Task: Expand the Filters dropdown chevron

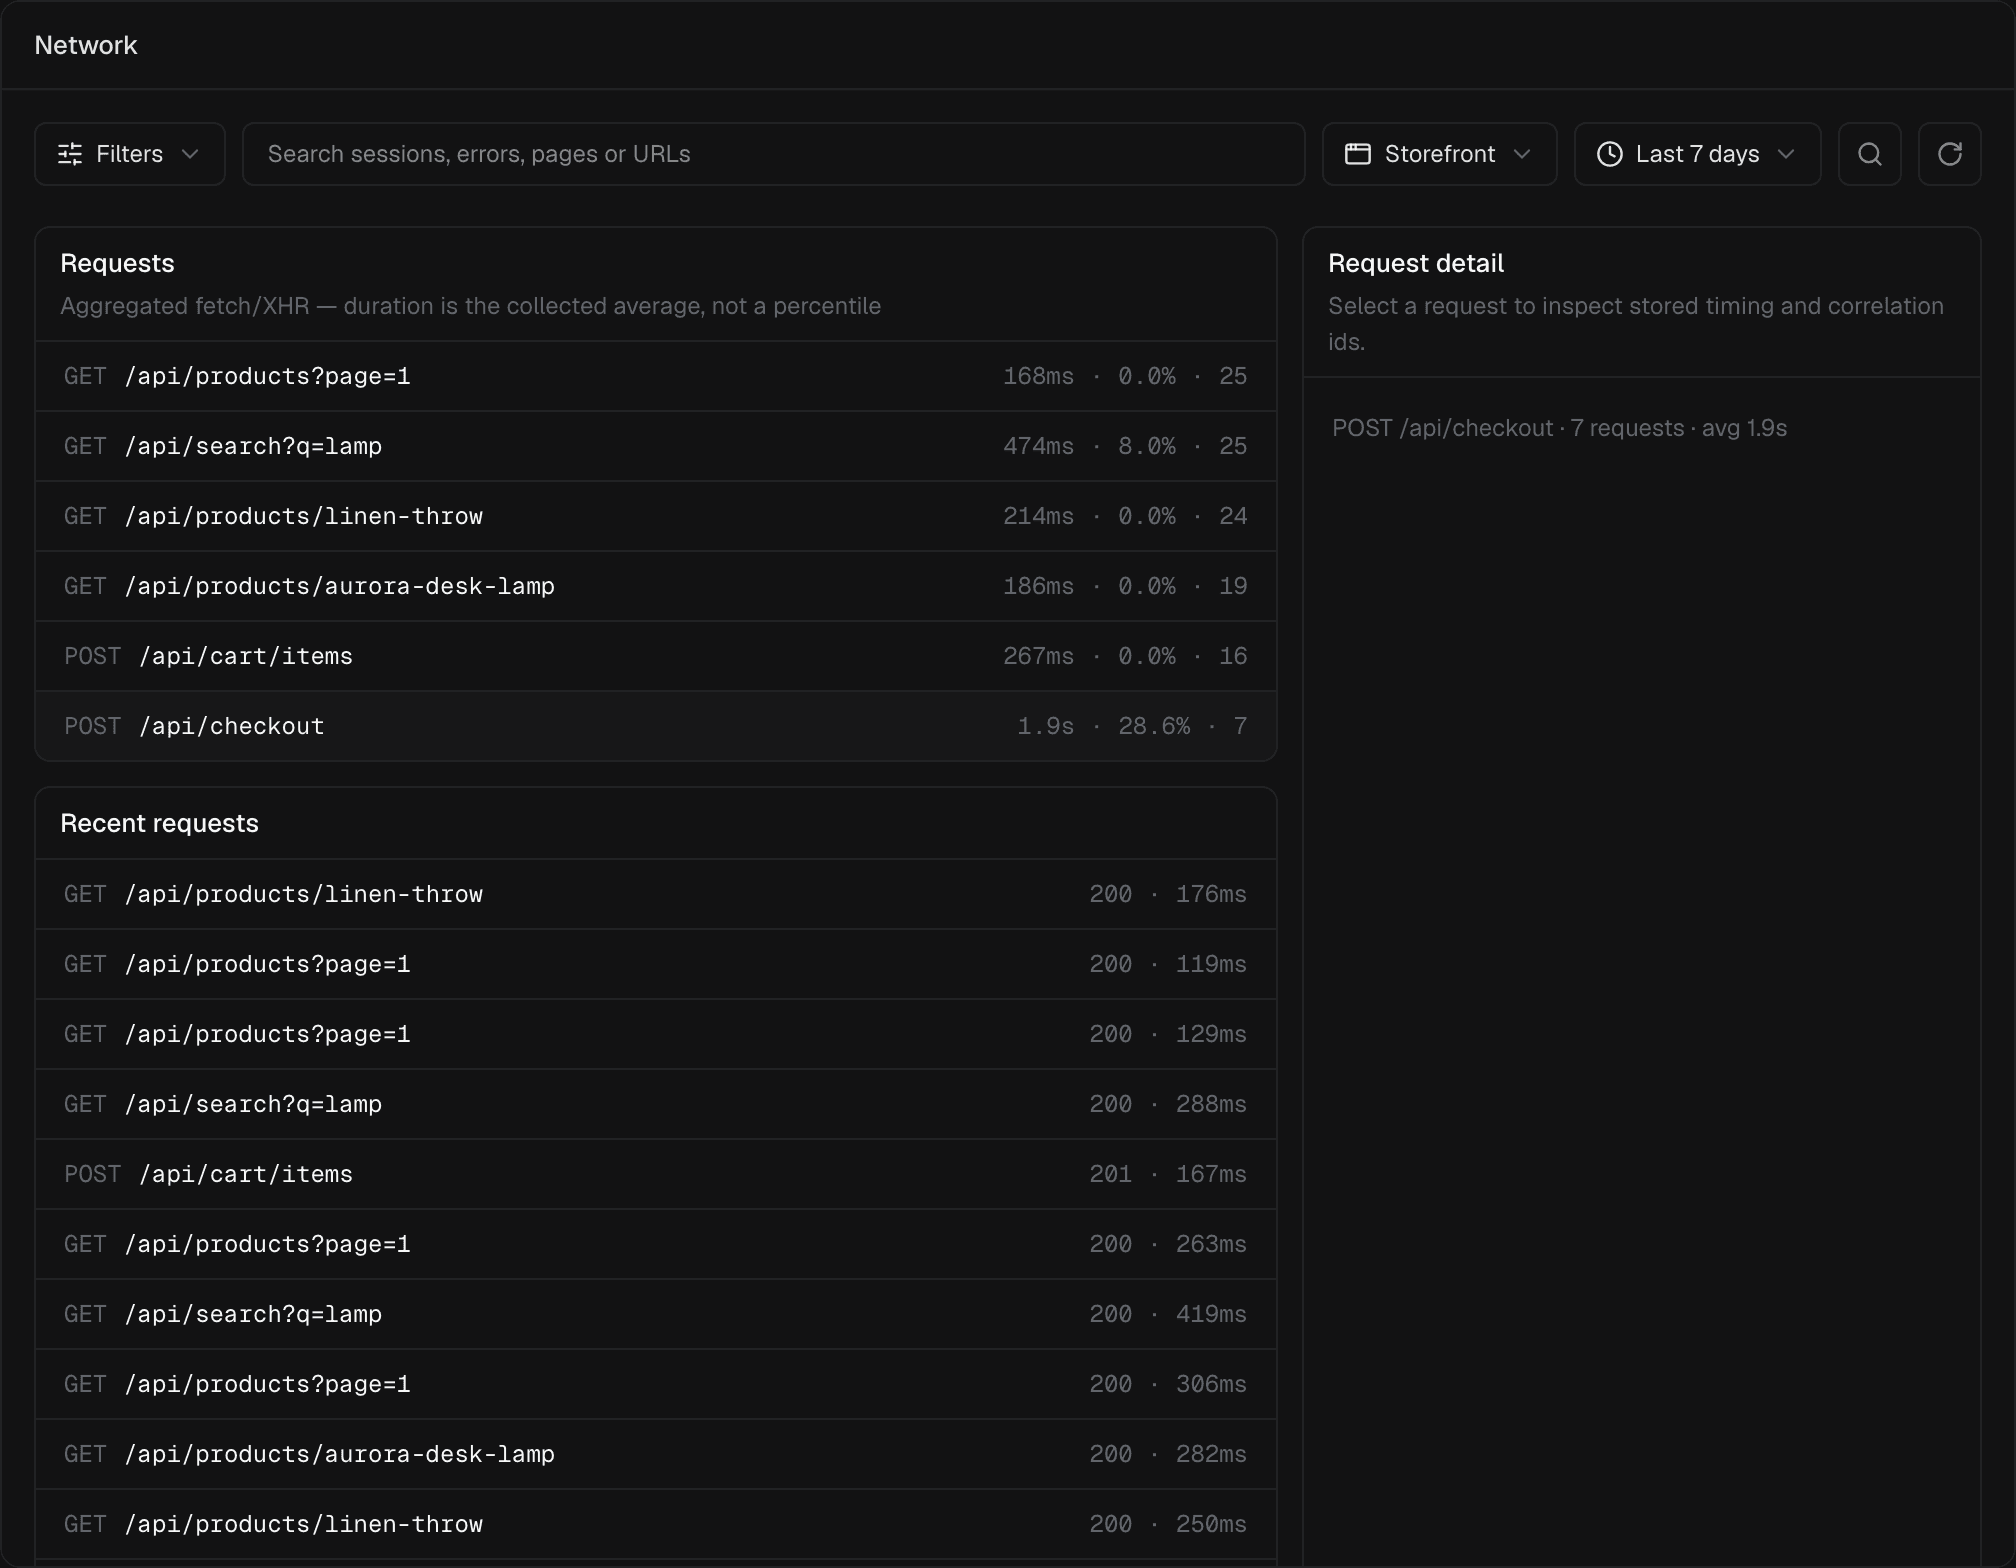Action: 190,154
